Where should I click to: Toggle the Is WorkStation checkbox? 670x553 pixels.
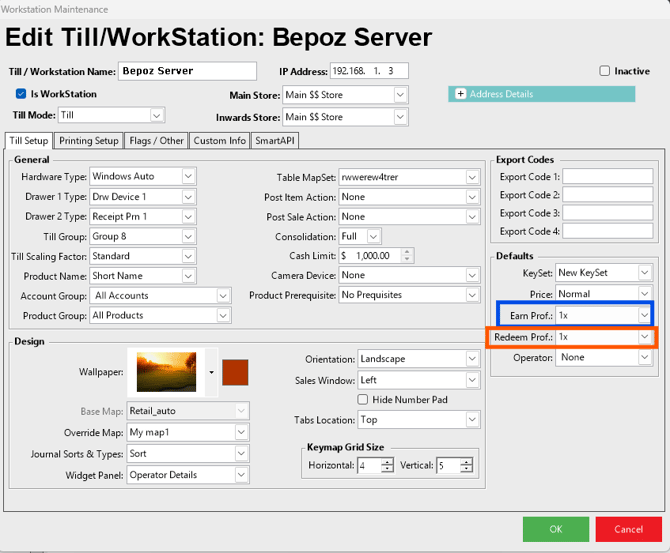21,94
